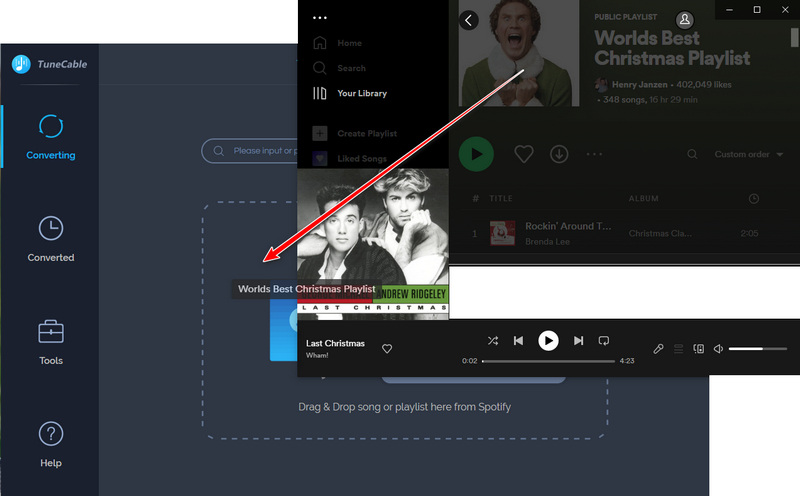This screenshot has width=800, height=496.
Task: Open the Tools section in TuneCable
Action: 51,342
